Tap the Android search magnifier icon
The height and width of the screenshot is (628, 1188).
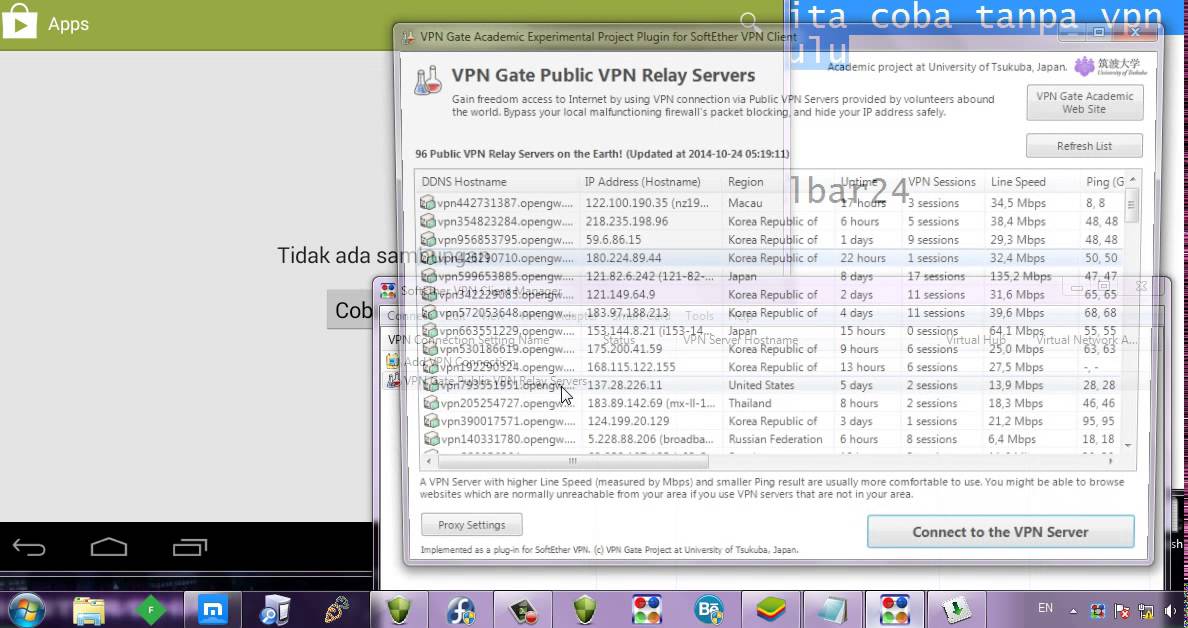[749, 23]
